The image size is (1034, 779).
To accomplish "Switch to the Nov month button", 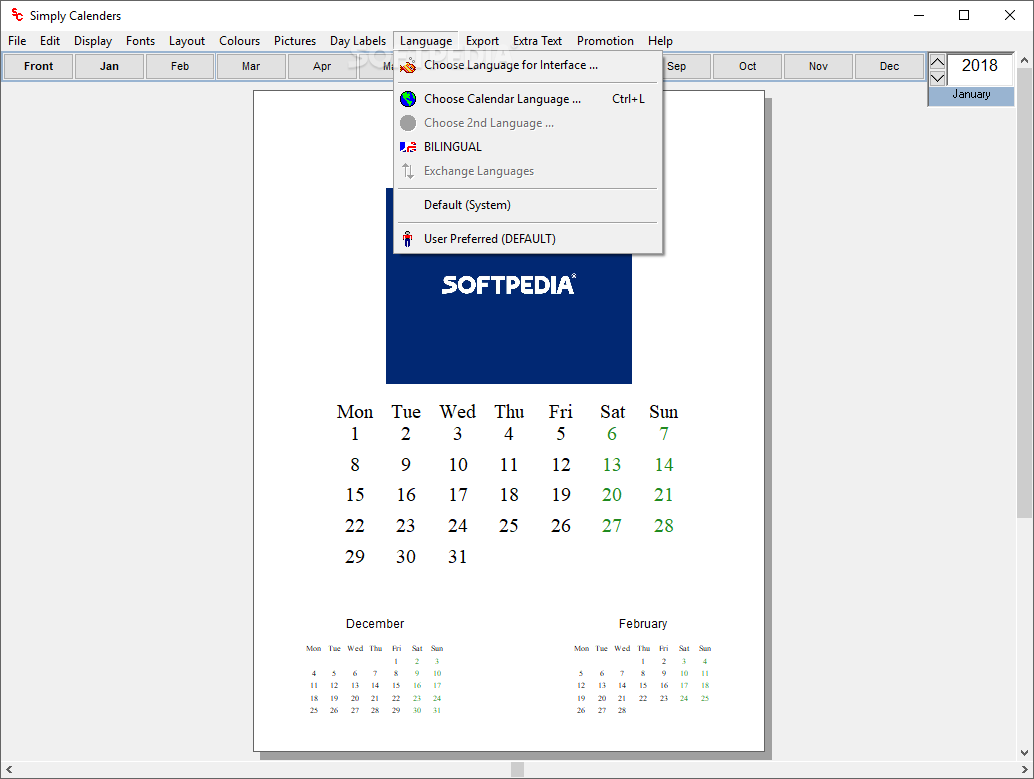I will (x=818, y=66).
